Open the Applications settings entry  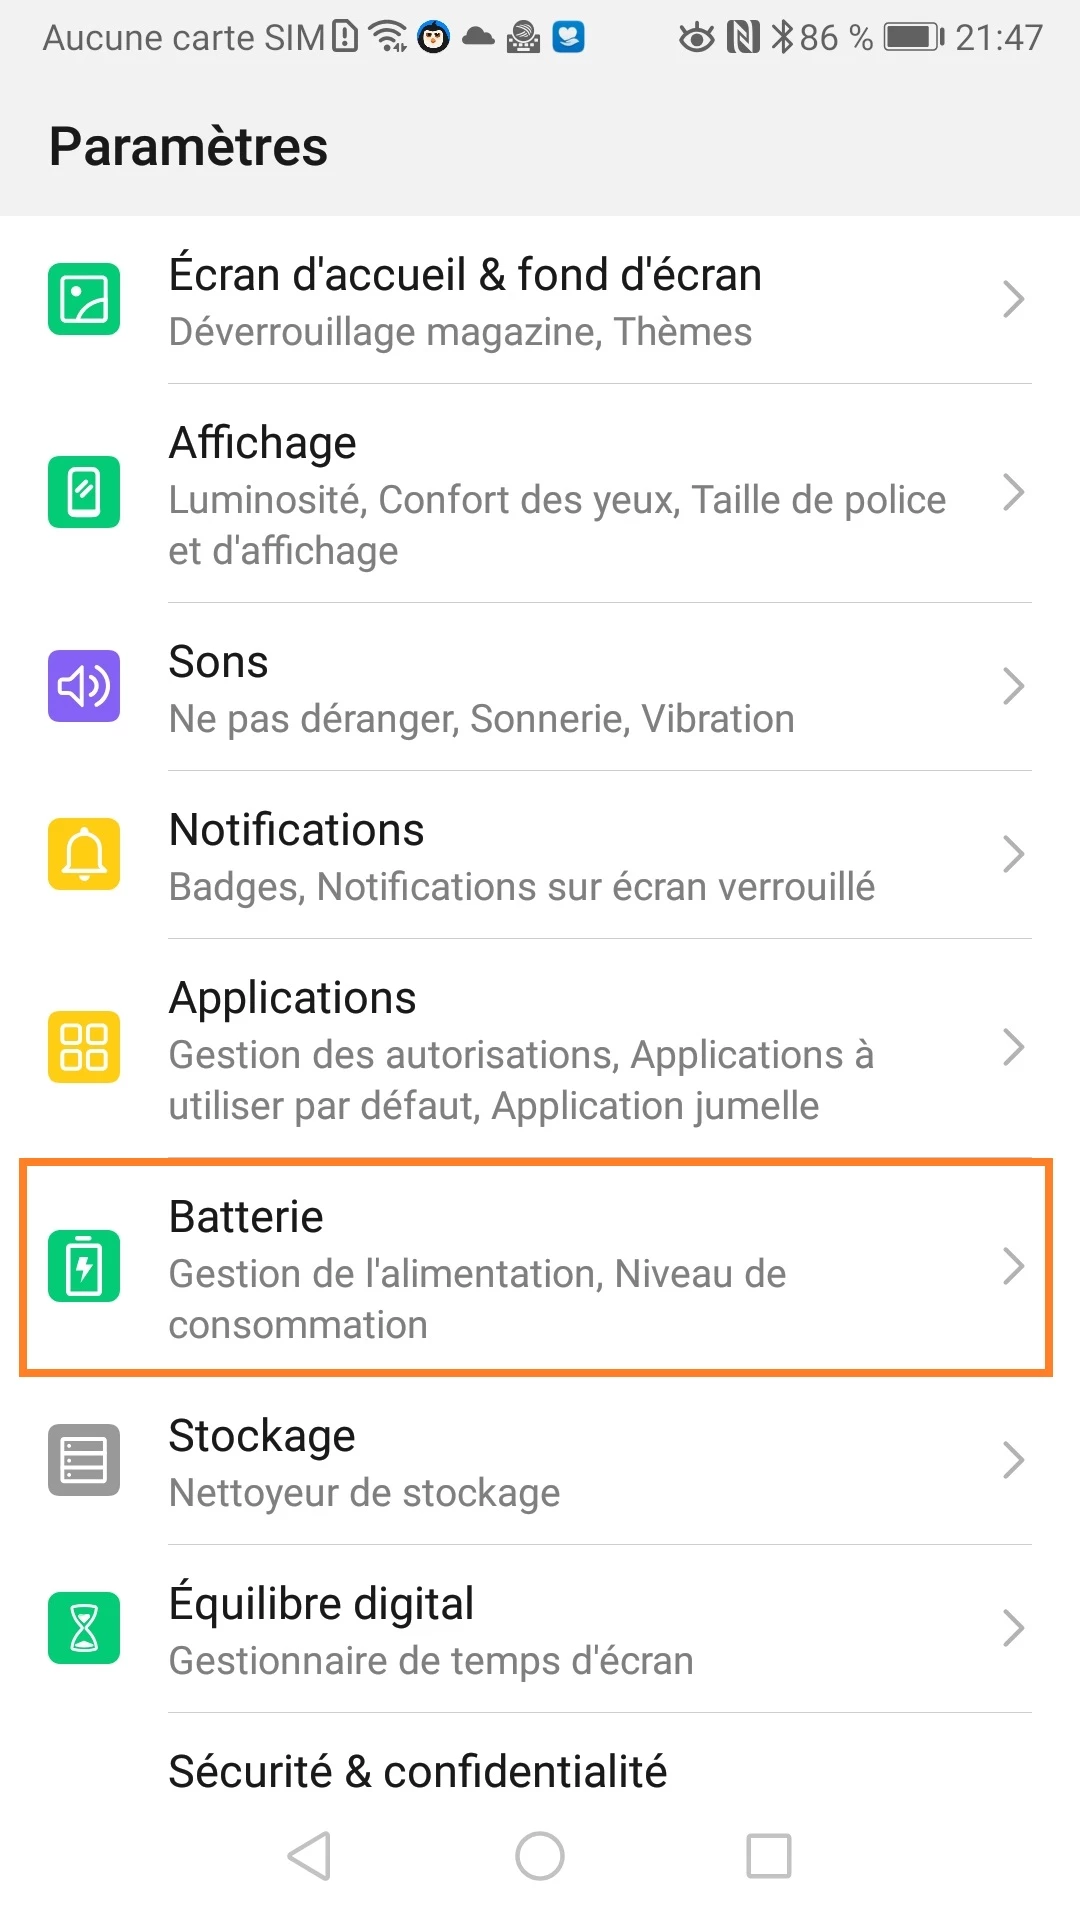pyautogui.click(x=520, y=1049)
